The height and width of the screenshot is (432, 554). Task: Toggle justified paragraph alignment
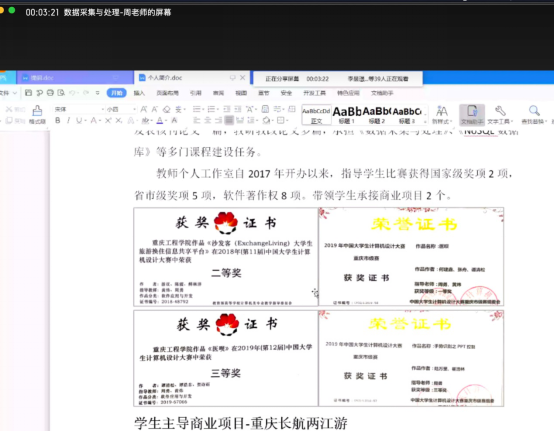click(229, 120)
